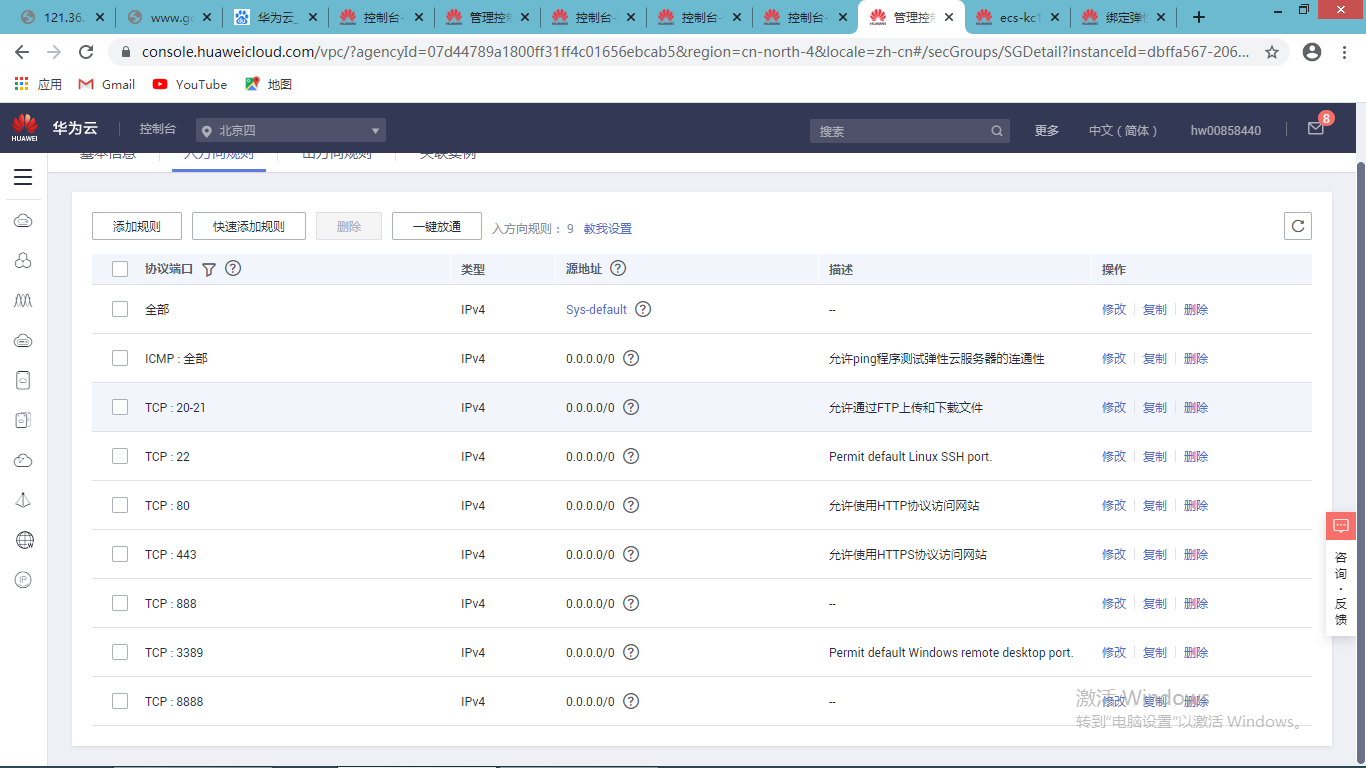Open the 北京四 region dropdown

(290, 129)
